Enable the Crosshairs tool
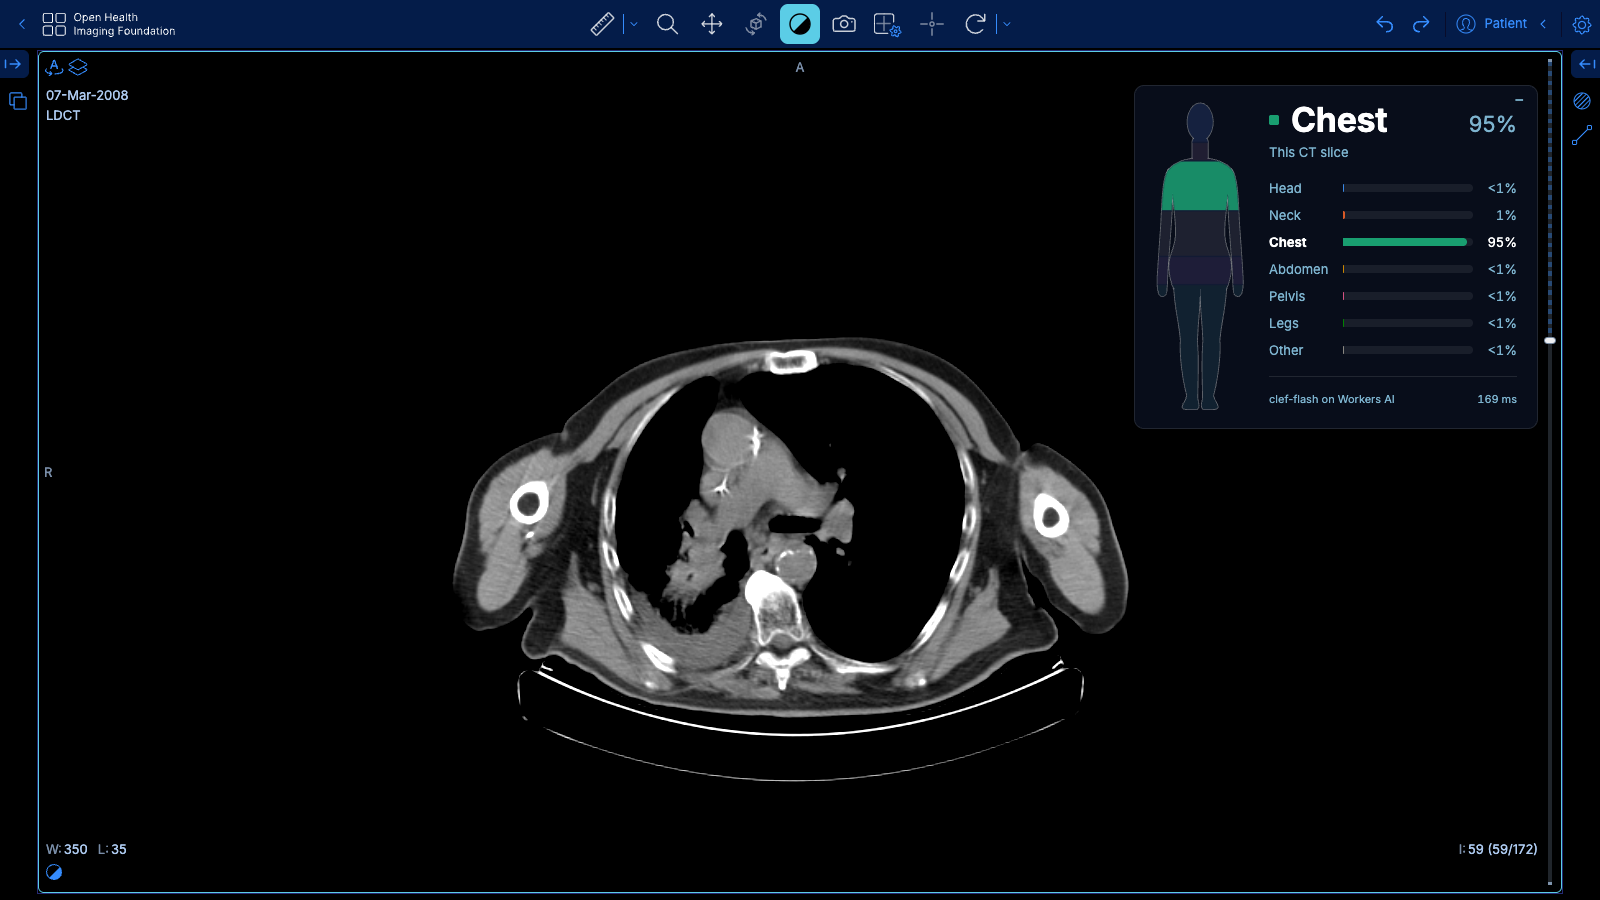 [x=932, y=24]
